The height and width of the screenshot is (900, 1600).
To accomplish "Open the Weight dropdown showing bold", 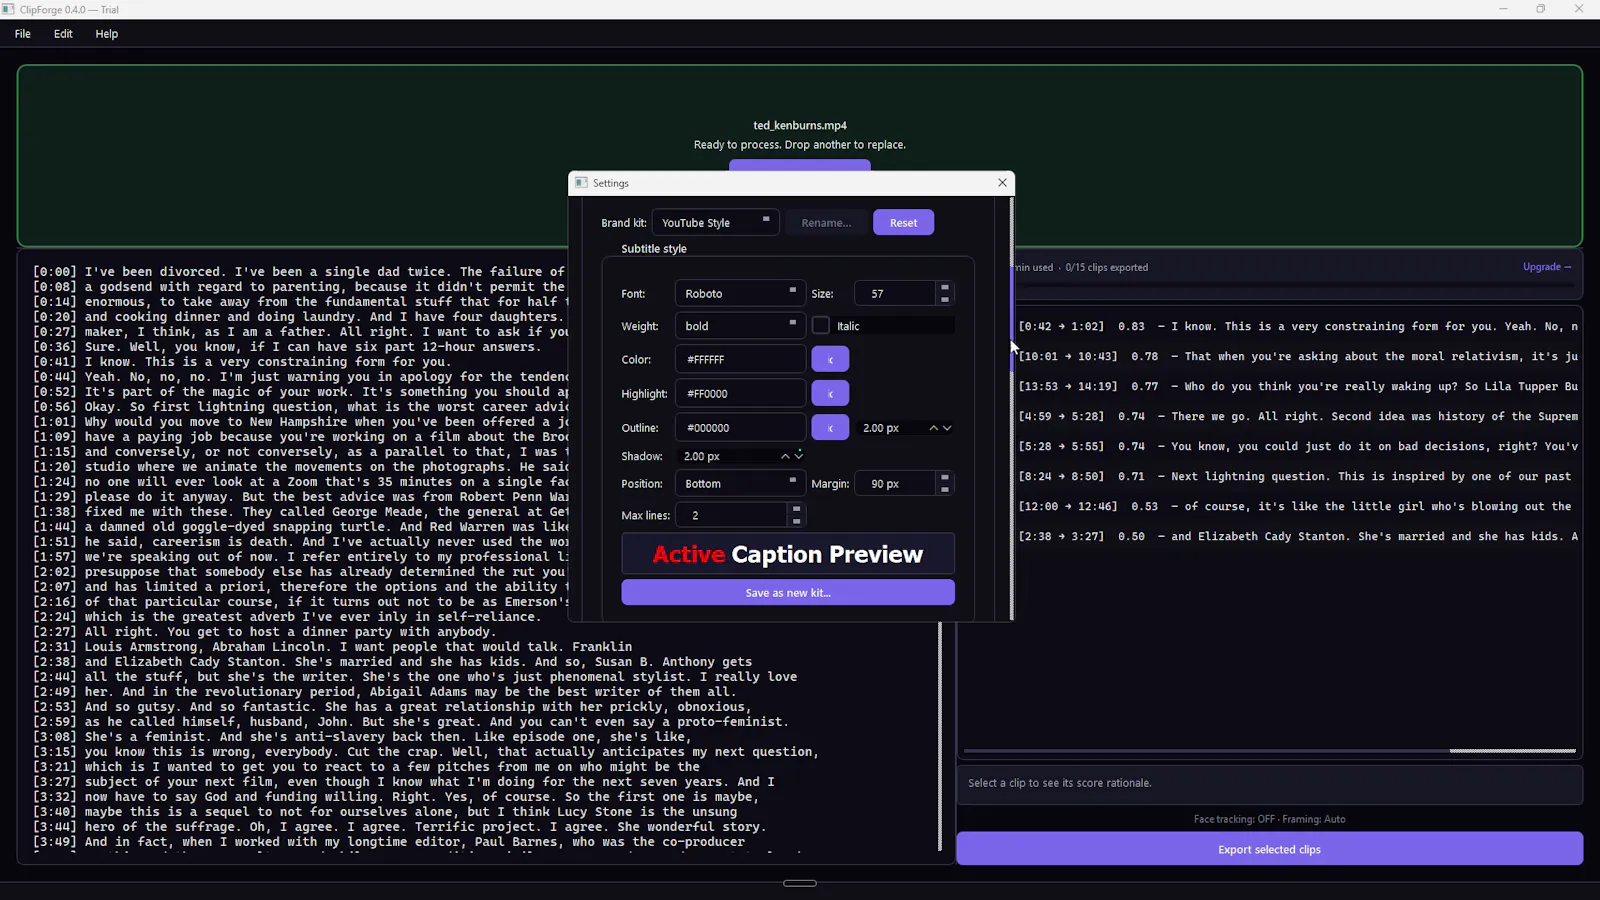I will [x=740, y=326].
